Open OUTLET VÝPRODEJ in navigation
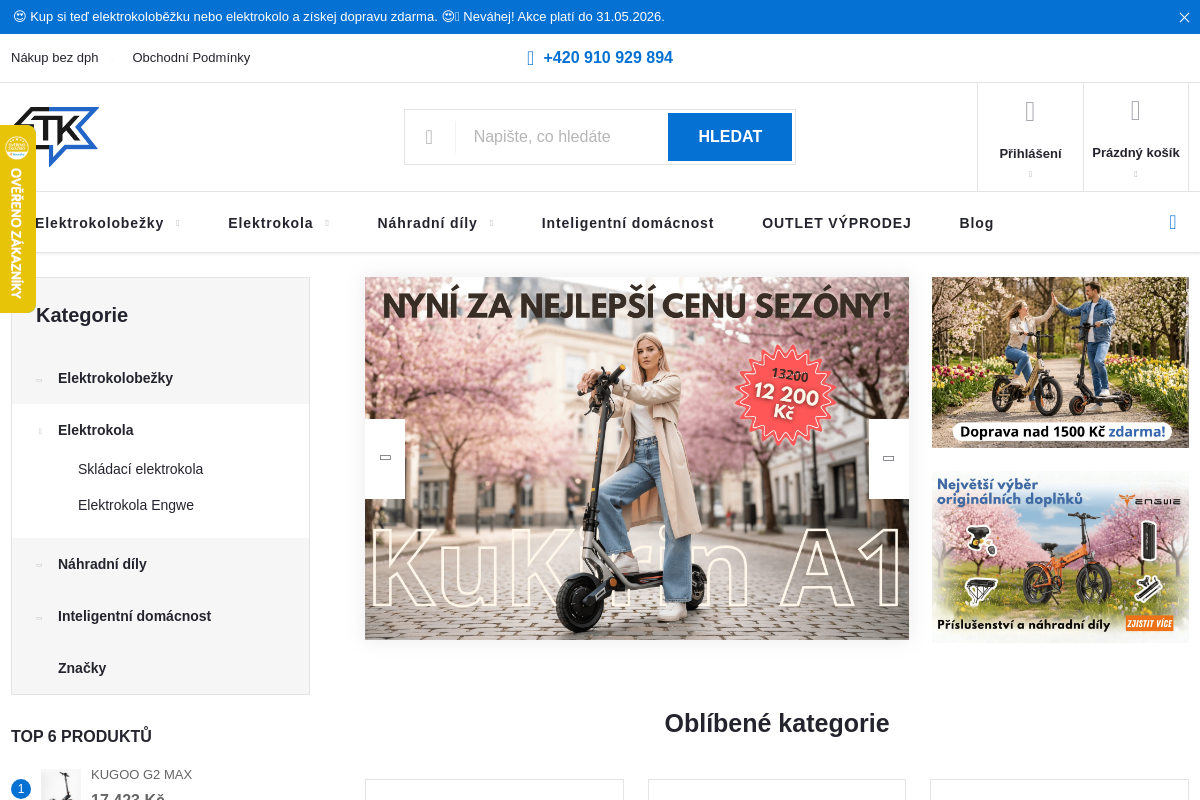The height and width of the screenshot is (800, 1200). pos(837,223)
